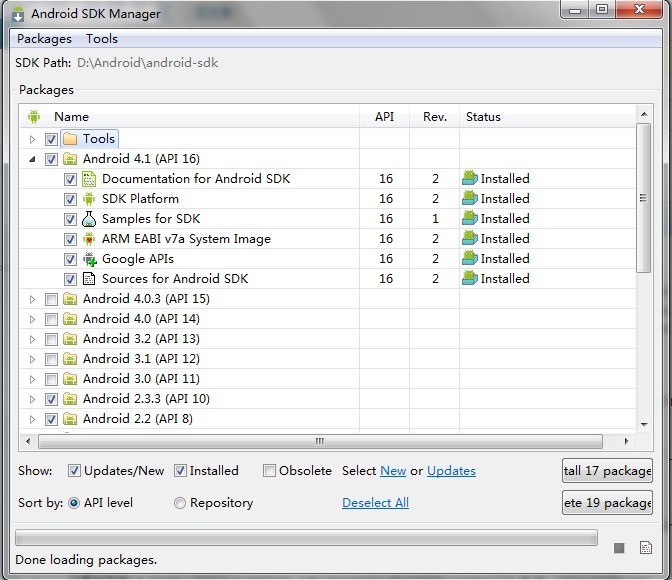Click the Android 2.2 (API 8) folder icon

click(70, 419)
